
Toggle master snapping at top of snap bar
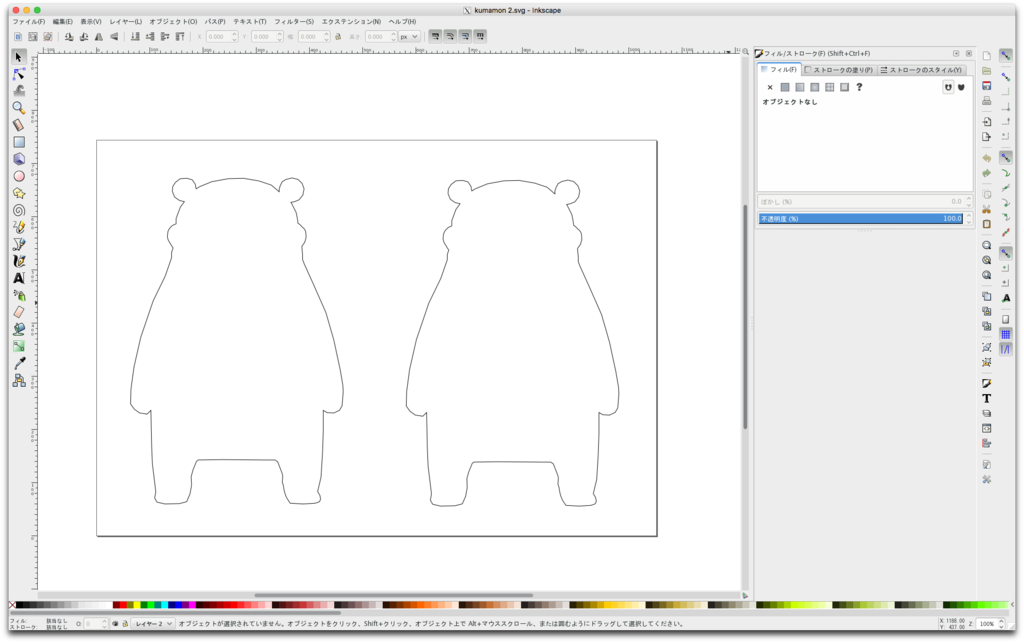[x=1006, y=56]
